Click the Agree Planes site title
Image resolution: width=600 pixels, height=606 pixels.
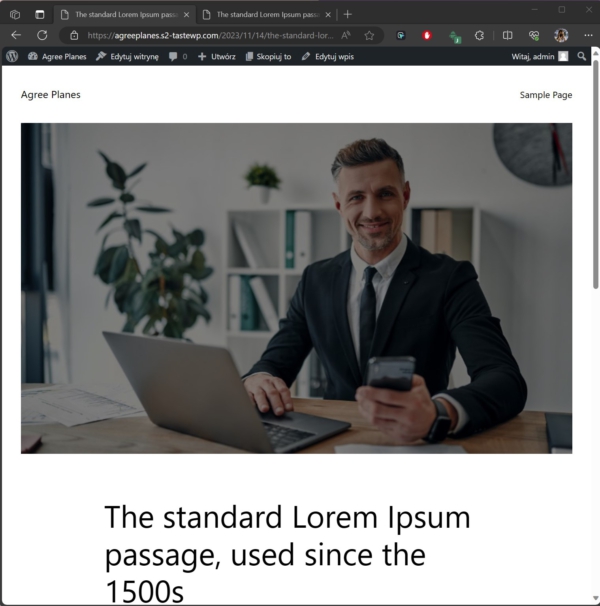[51, 95]
